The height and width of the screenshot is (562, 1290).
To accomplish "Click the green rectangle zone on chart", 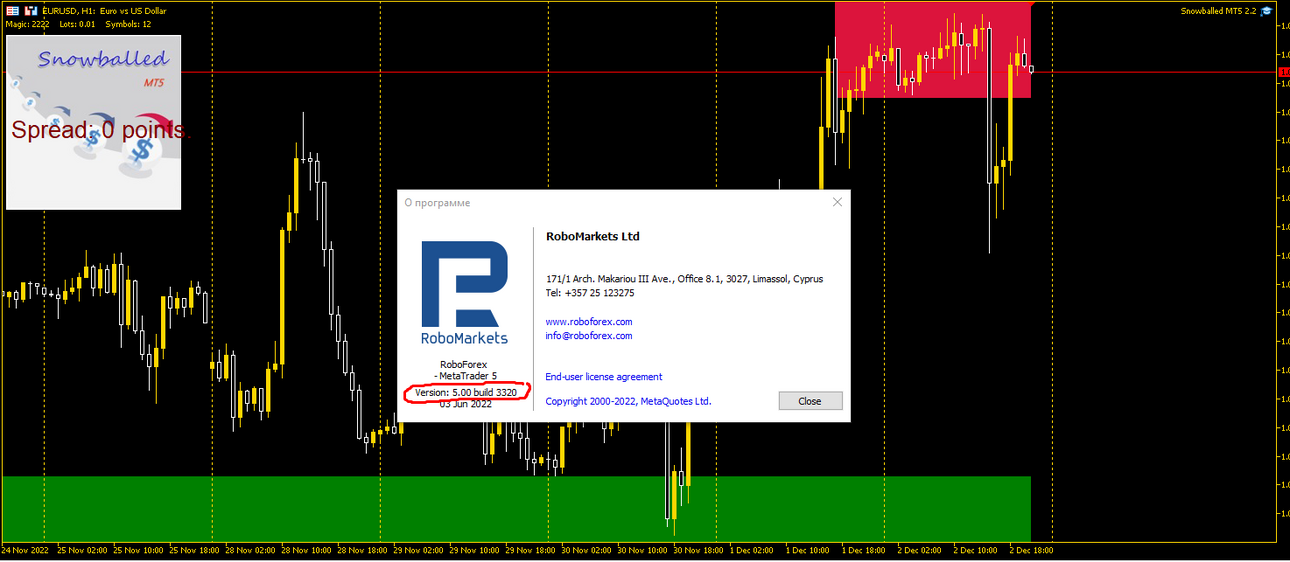I will pyautogui.click(x=516, y=509).
